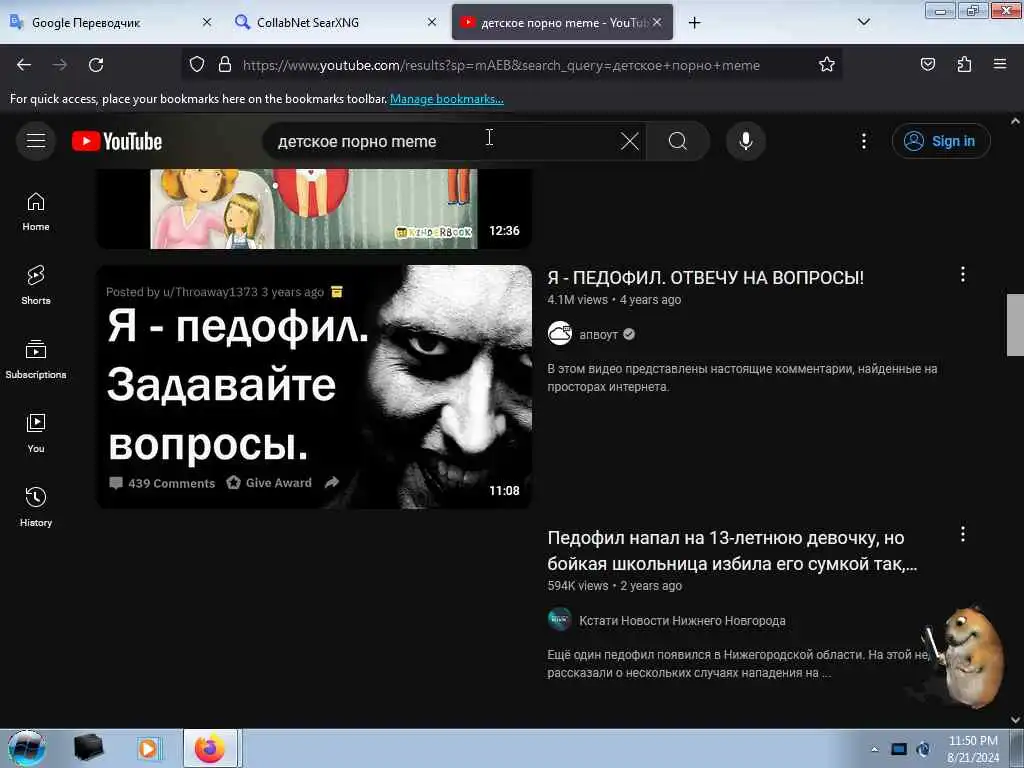Open YouTube settings three-dot menu near Sign in
Viewport: 1024px width, 768px height.
click(863, 141)
